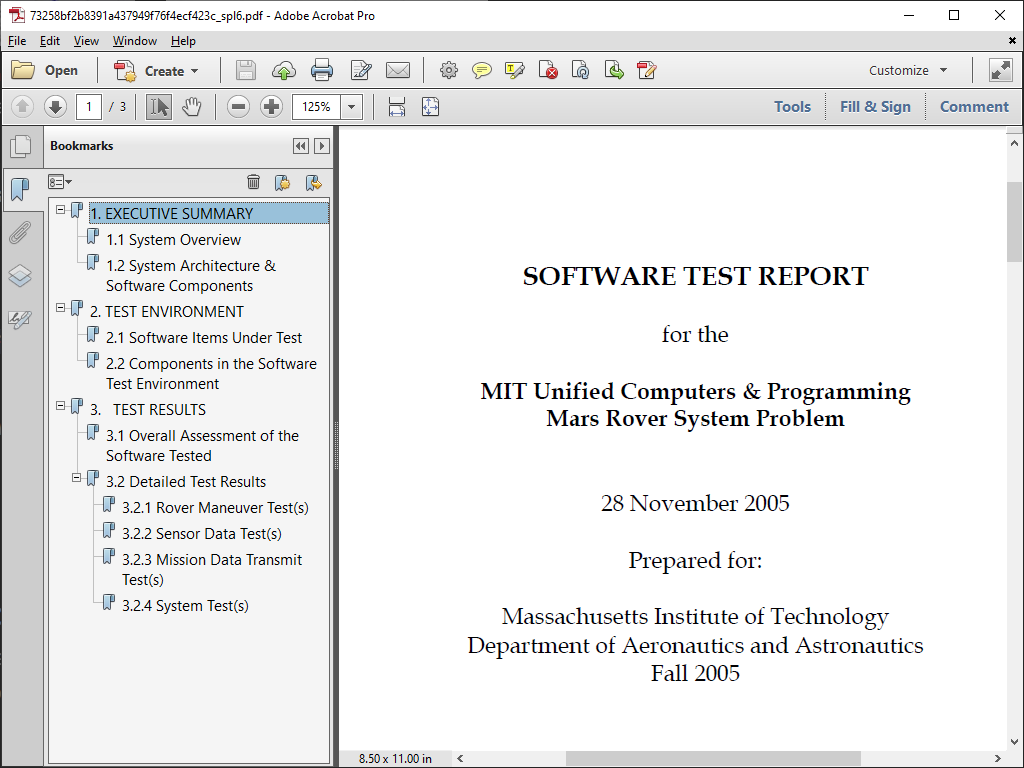
Task: Collapse the 3. TEST RESULTS bookmark
Action: 61,406
